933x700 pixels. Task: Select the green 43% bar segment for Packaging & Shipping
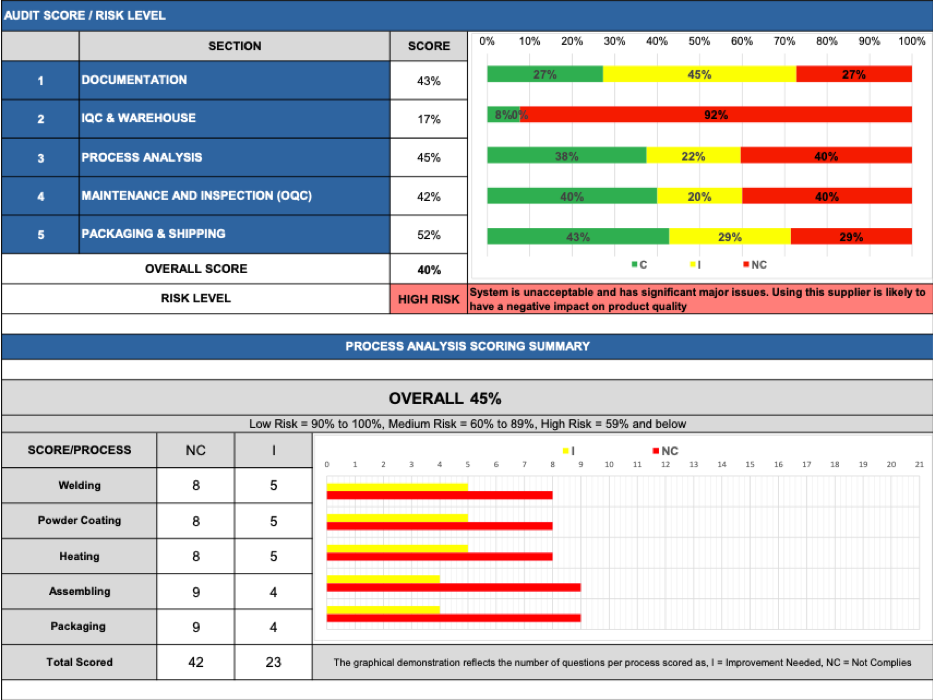click(575, 234)
